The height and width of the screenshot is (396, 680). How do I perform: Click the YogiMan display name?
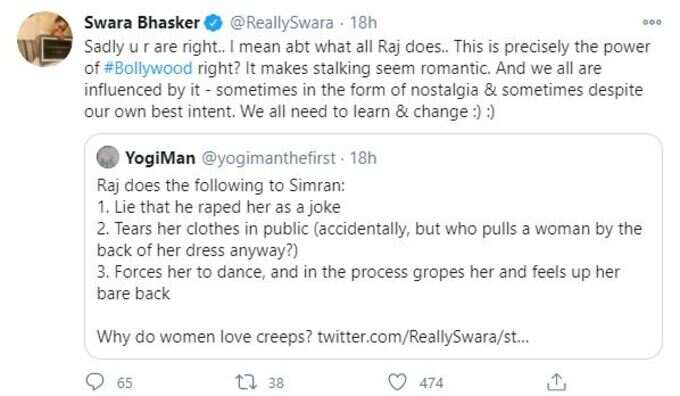click(160, 158)
